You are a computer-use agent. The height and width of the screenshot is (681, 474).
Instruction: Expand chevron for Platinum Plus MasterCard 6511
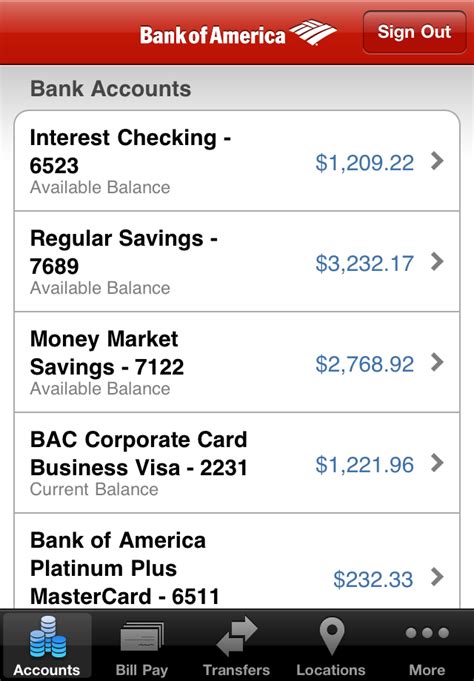tap(438, 577)
